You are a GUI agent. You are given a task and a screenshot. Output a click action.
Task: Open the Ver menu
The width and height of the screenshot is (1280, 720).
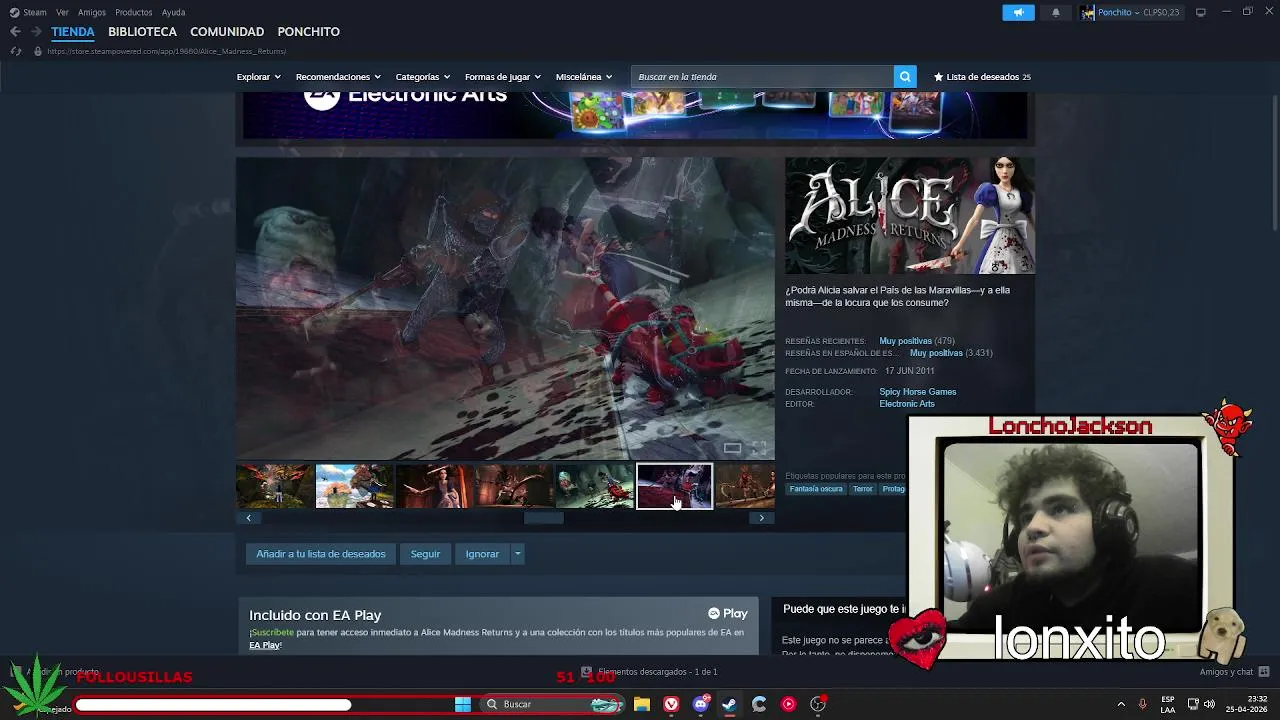pos(63,12)
